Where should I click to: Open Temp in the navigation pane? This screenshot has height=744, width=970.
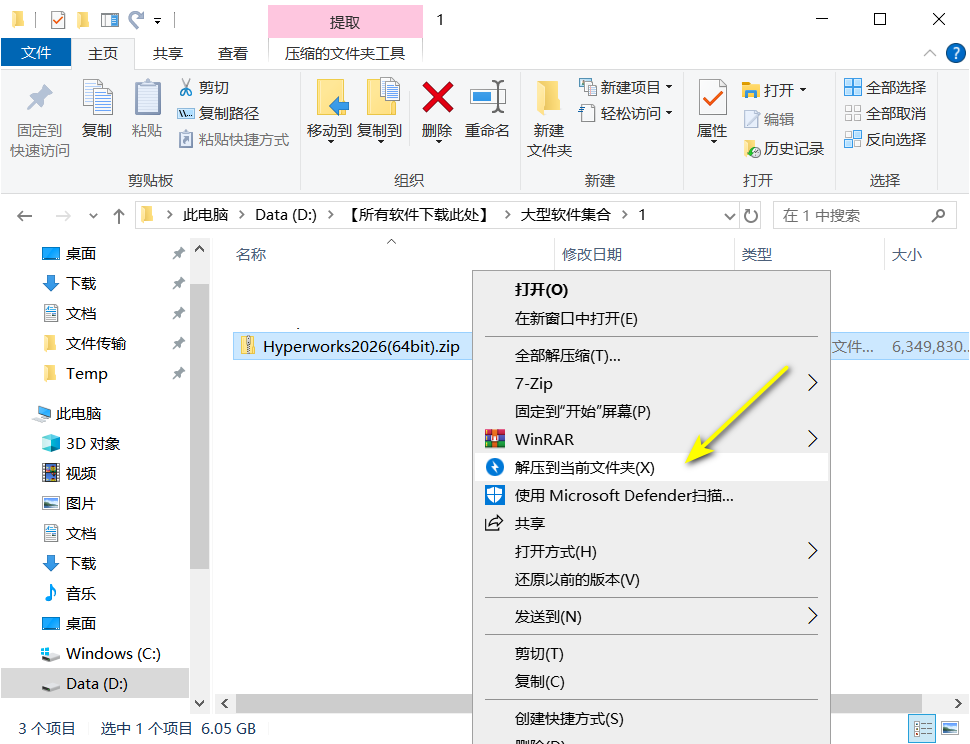click(x=87, y=374)
